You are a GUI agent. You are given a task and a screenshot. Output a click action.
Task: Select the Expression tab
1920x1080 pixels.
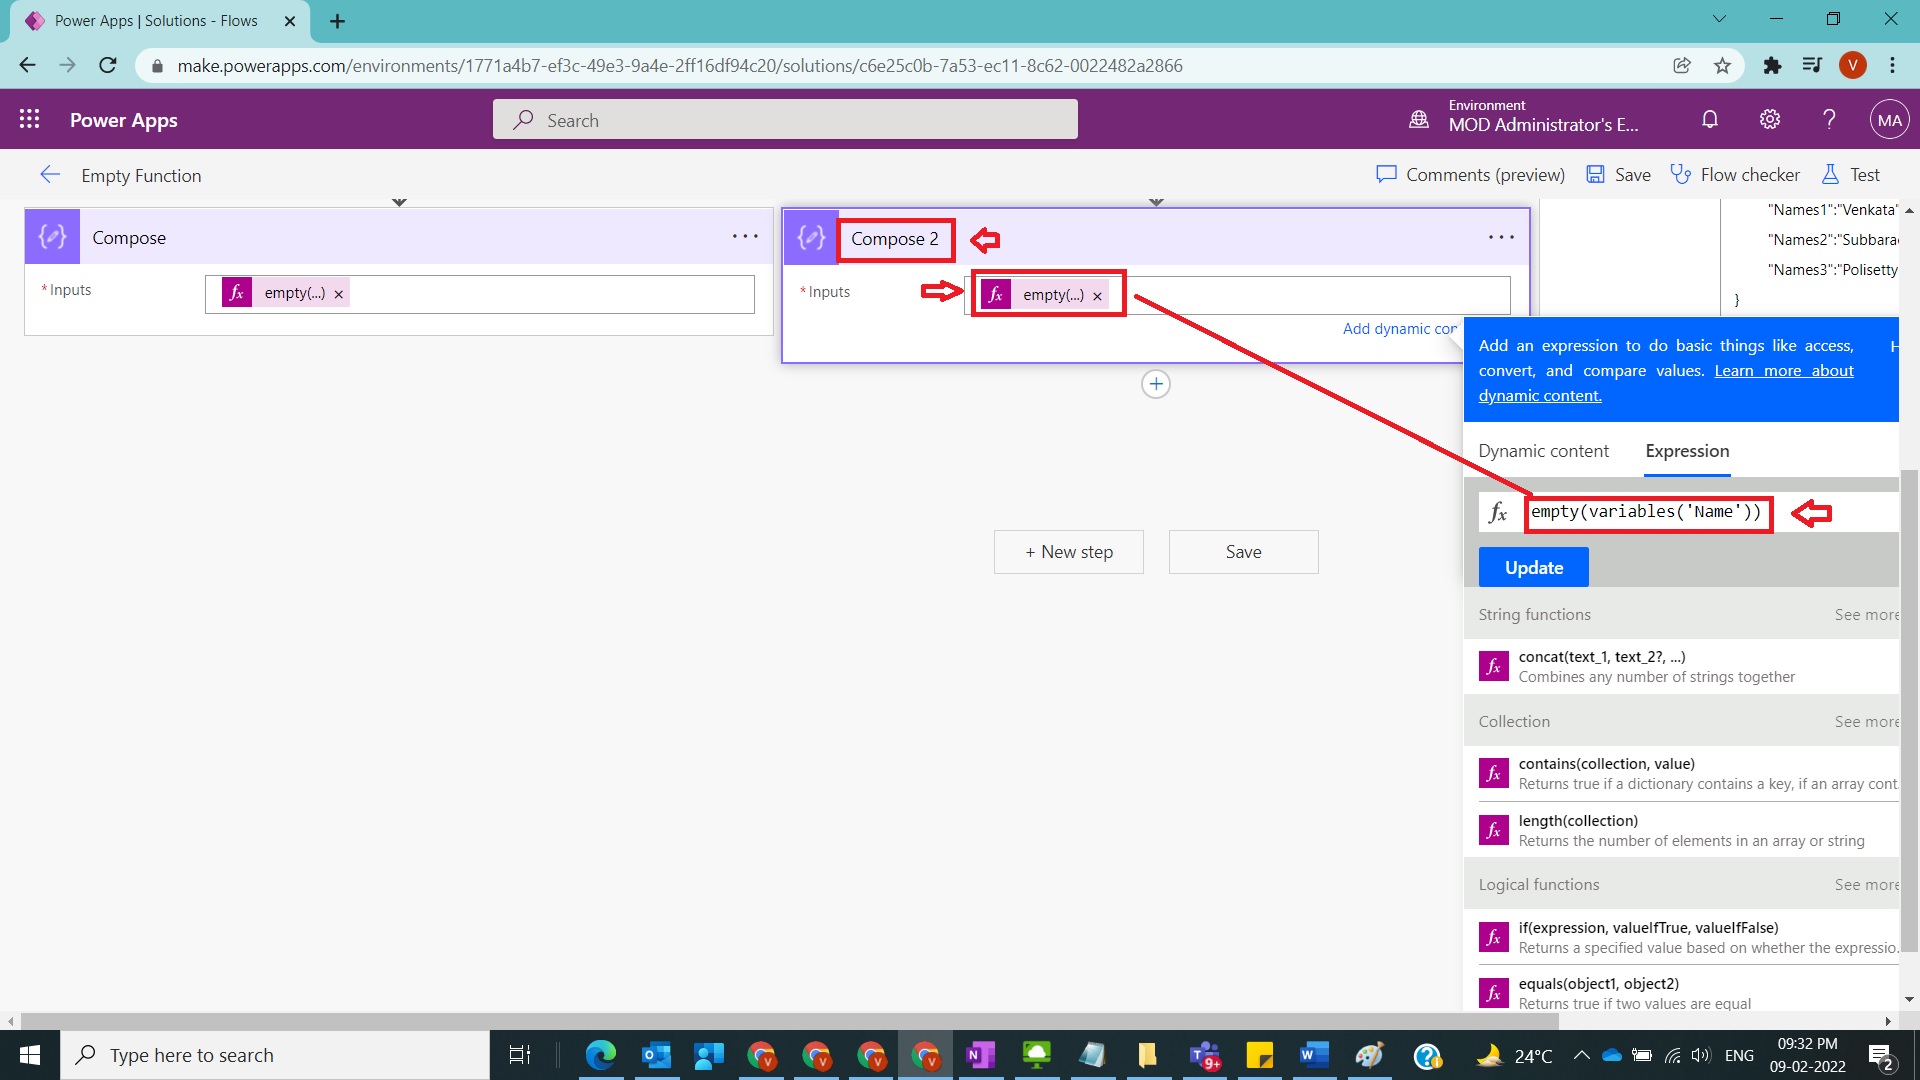click(x=1687, y=451)
